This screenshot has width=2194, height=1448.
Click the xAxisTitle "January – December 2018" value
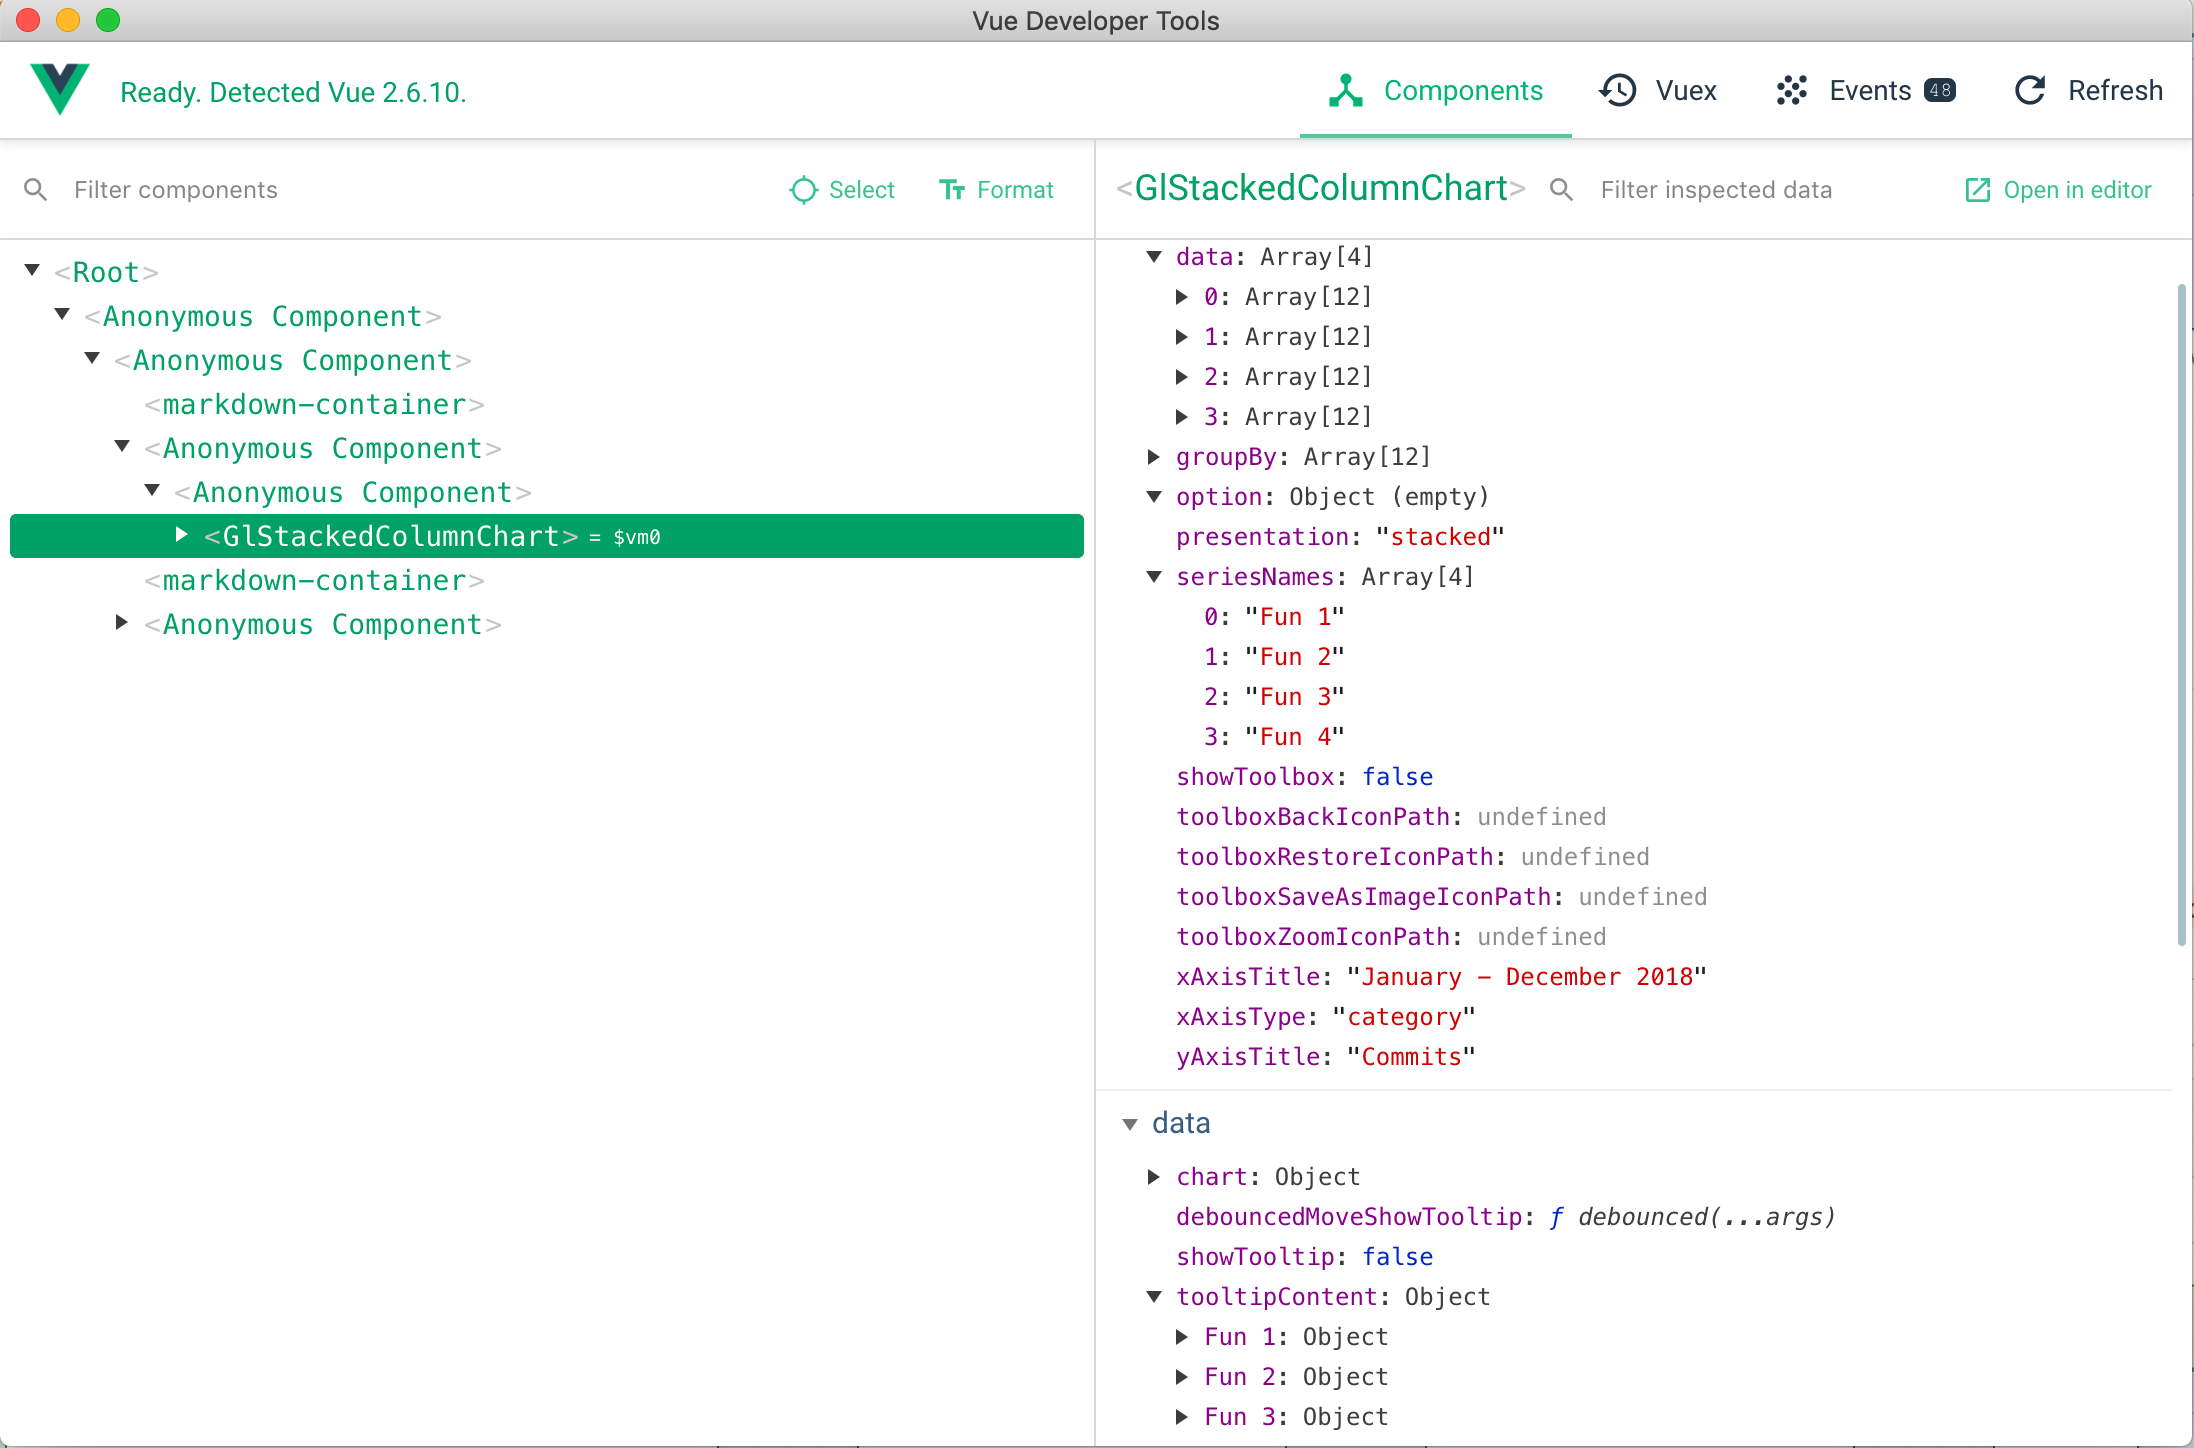(x=1527, y=977)
